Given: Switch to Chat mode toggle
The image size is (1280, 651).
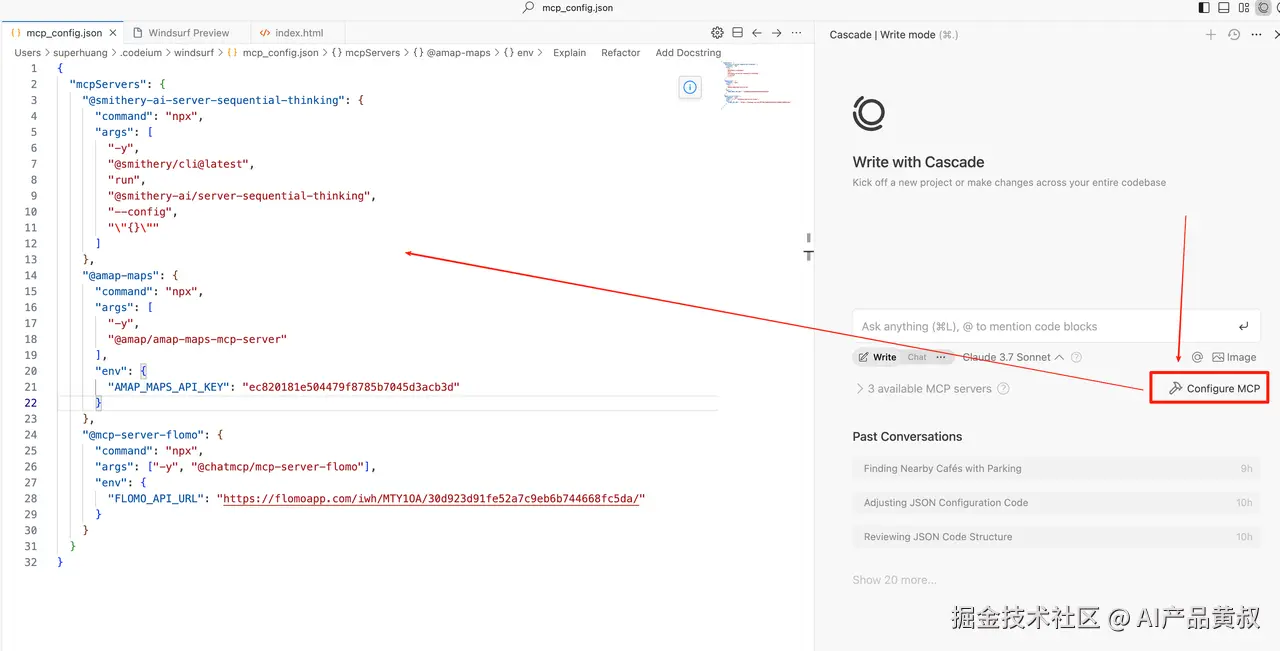Looking at the screenshot, I should [x=917, y=357].
